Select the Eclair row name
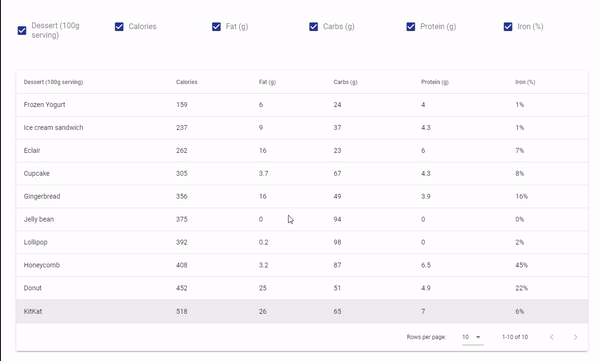The image size is (600, 361). [x=32, y=150]
